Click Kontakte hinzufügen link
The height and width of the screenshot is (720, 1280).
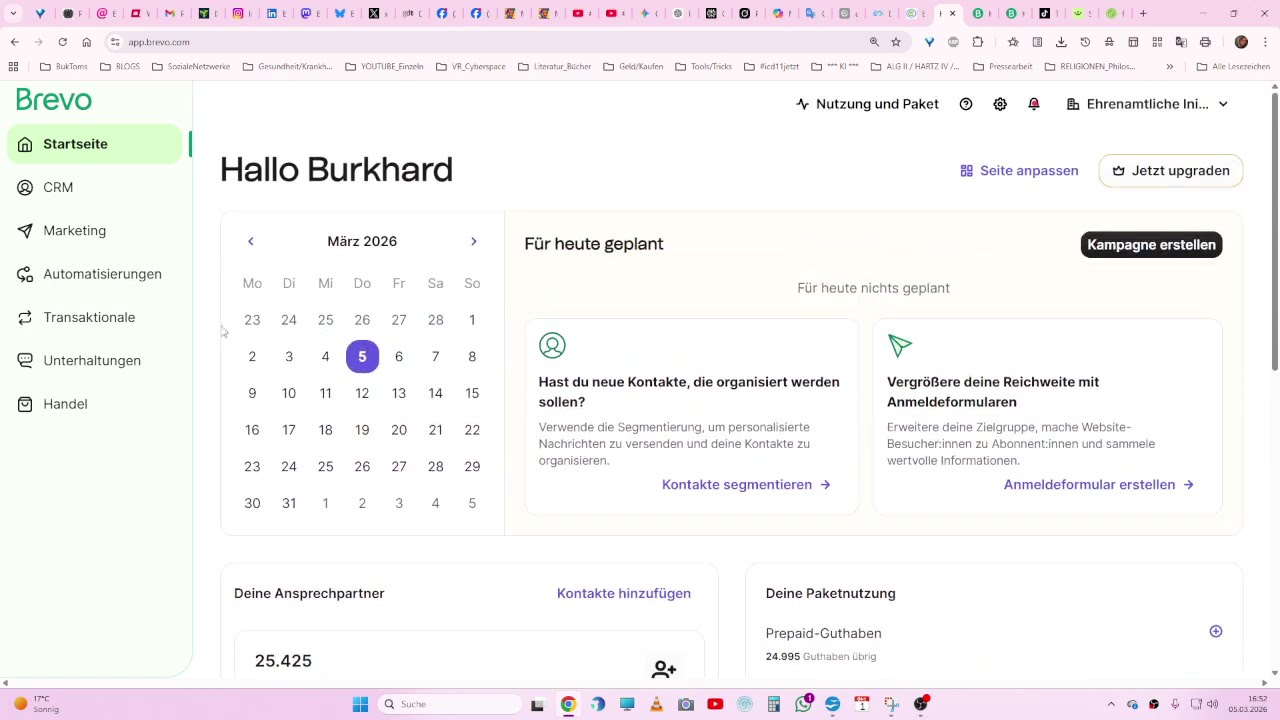[624, 593]
